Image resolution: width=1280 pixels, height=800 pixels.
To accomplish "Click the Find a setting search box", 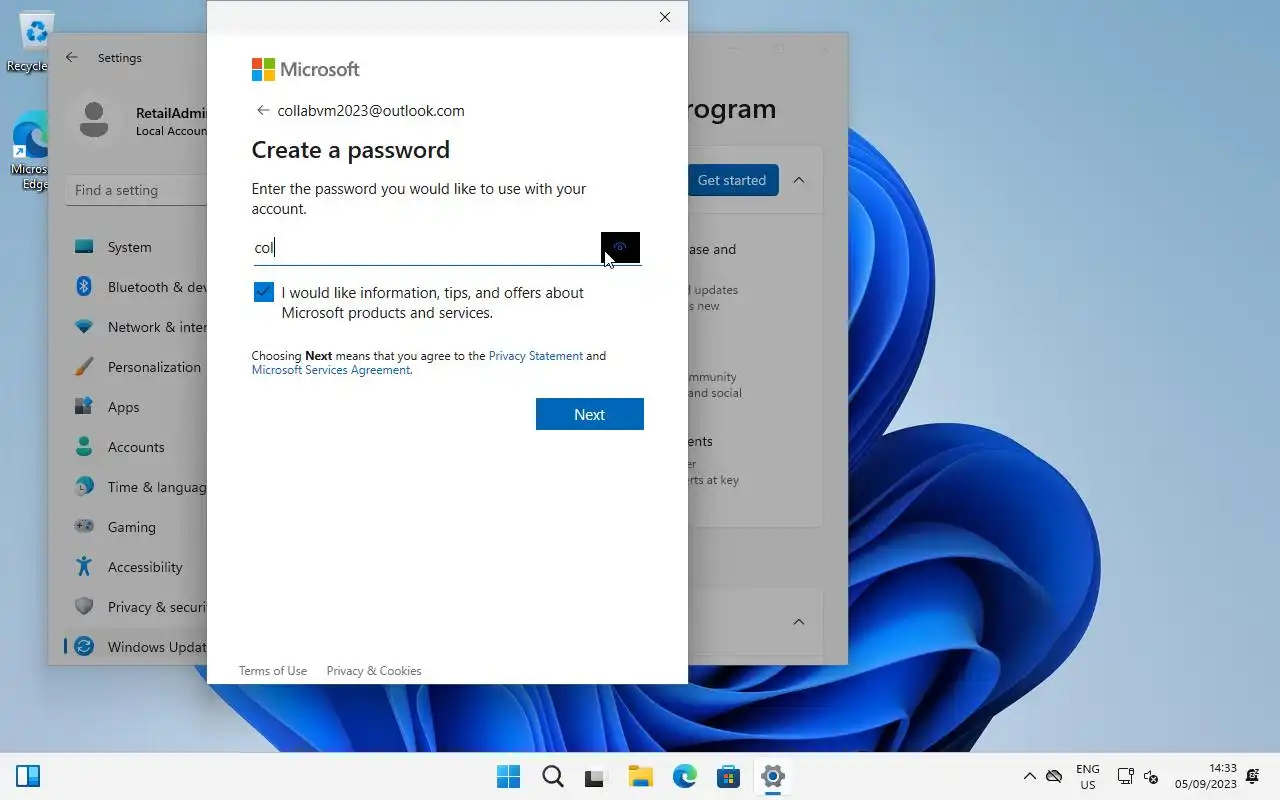I will coord(137,190).
